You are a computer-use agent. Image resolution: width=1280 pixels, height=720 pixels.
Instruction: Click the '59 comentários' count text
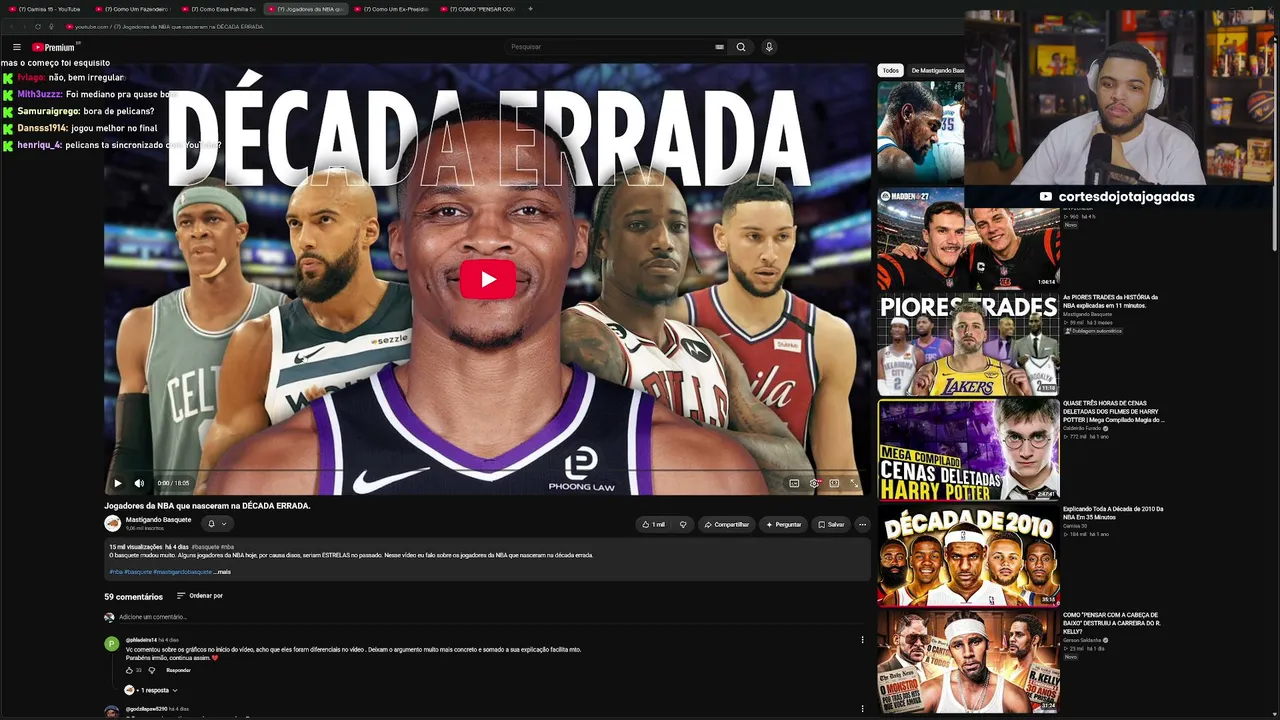(133, 597)
